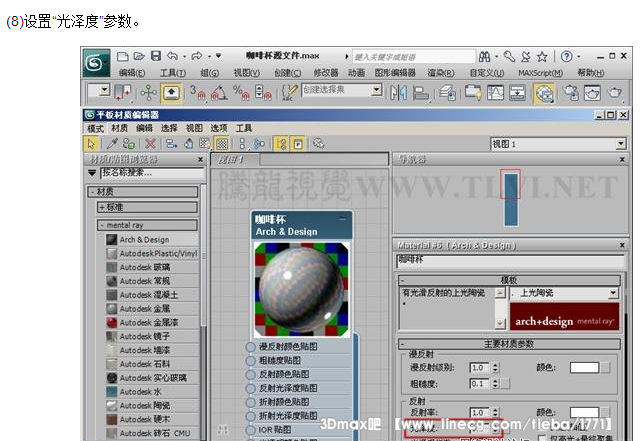Image resolution: width=641 pixels, height=441 pixels.
Task: Undo the last action in title bar
Action: (173, 56)
